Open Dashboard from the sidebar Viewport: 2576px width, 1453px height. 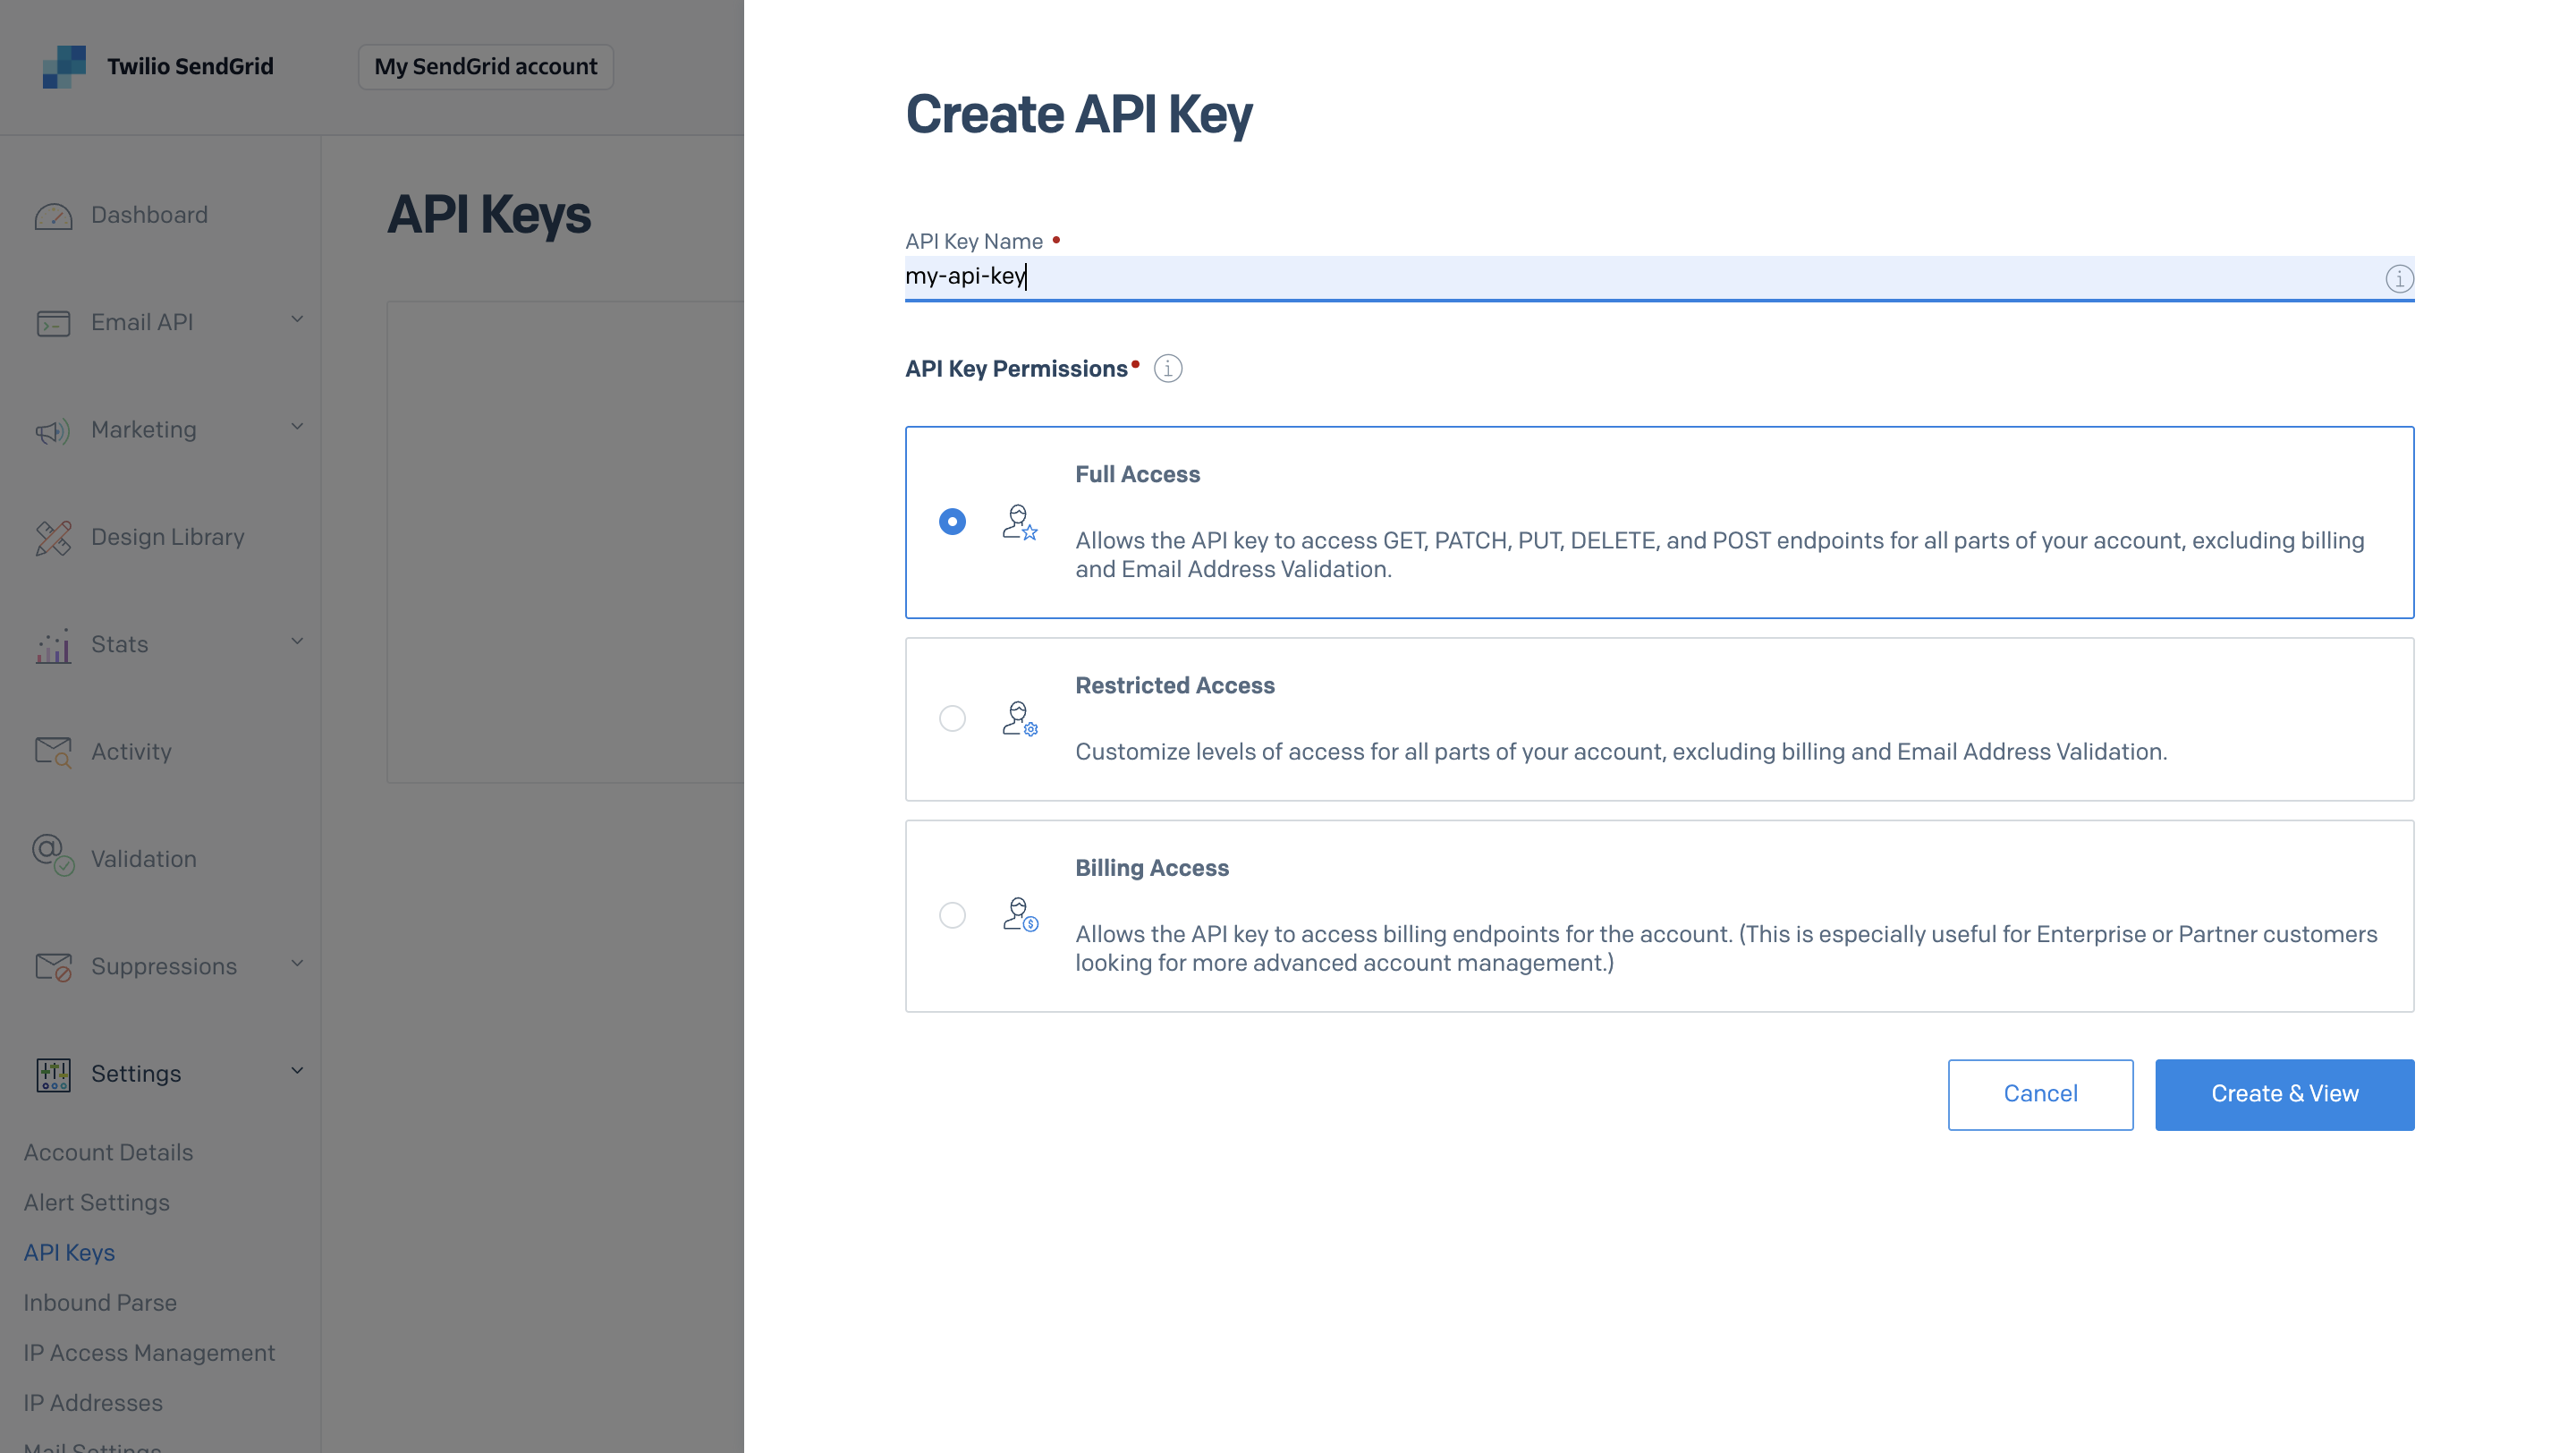(149, 215)
